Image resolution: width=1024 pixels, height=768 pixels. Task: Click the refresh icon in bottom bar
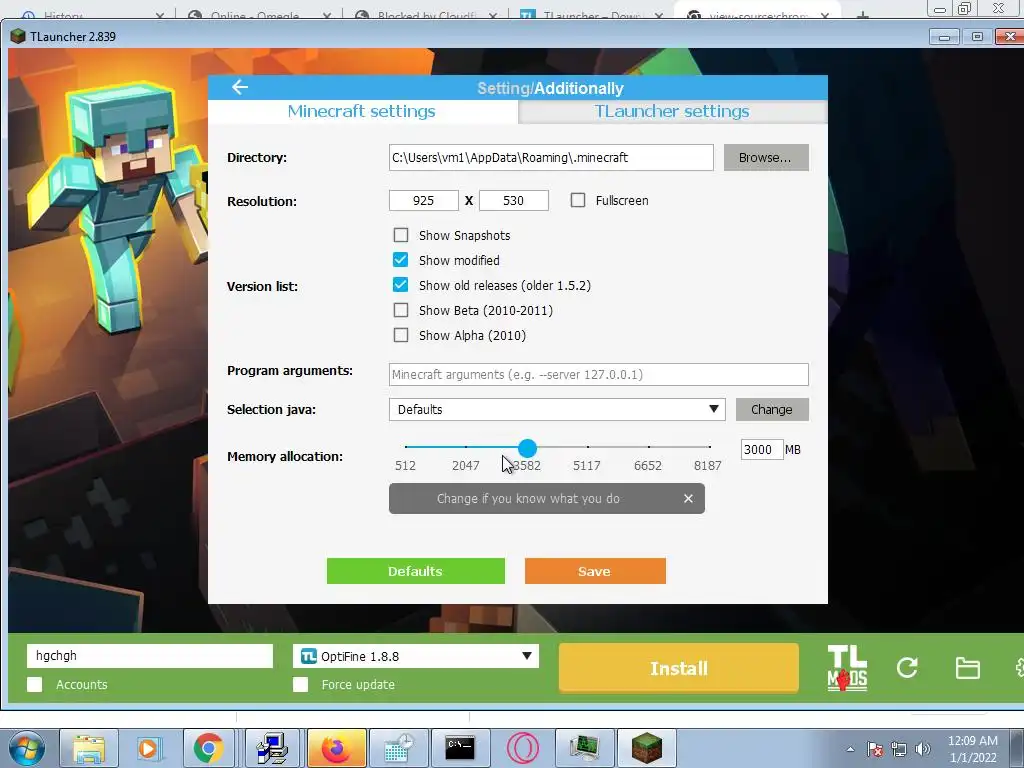pos(907,667)
